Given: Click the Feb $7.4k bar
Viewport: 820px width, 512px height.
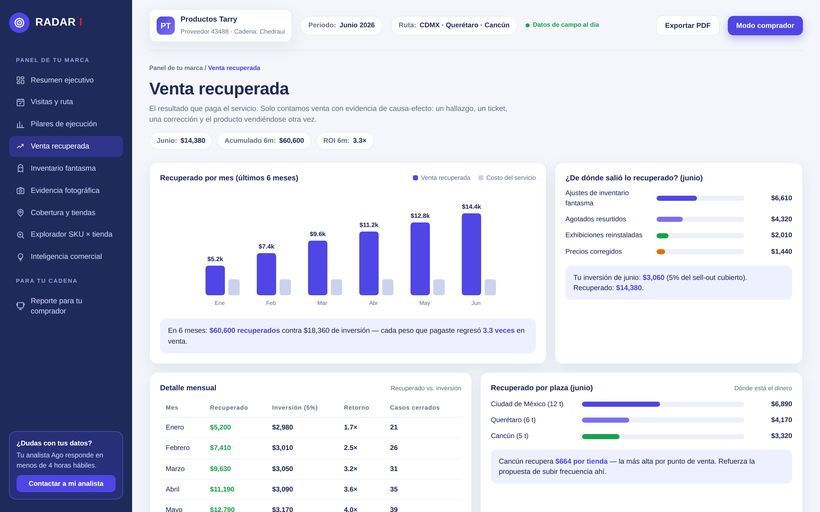Looking at the screenshot, I should point(266,274).
